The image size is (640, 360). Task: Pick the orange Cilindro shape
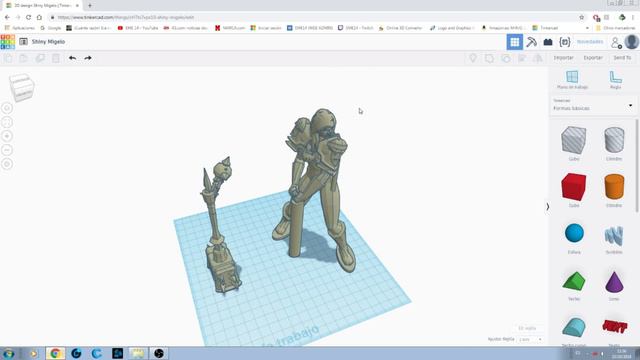tap(614, 187)
